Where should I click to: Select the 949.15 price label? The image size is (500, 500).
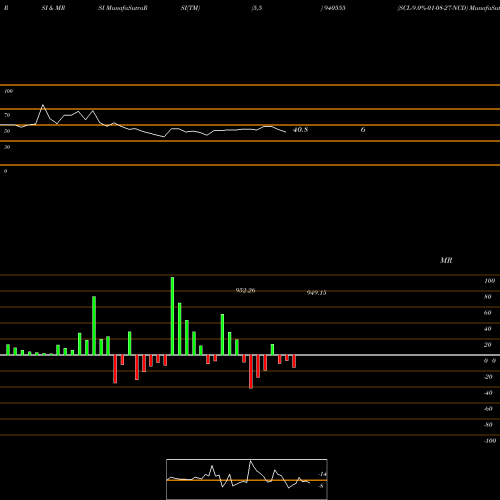[x=316, y=293]
